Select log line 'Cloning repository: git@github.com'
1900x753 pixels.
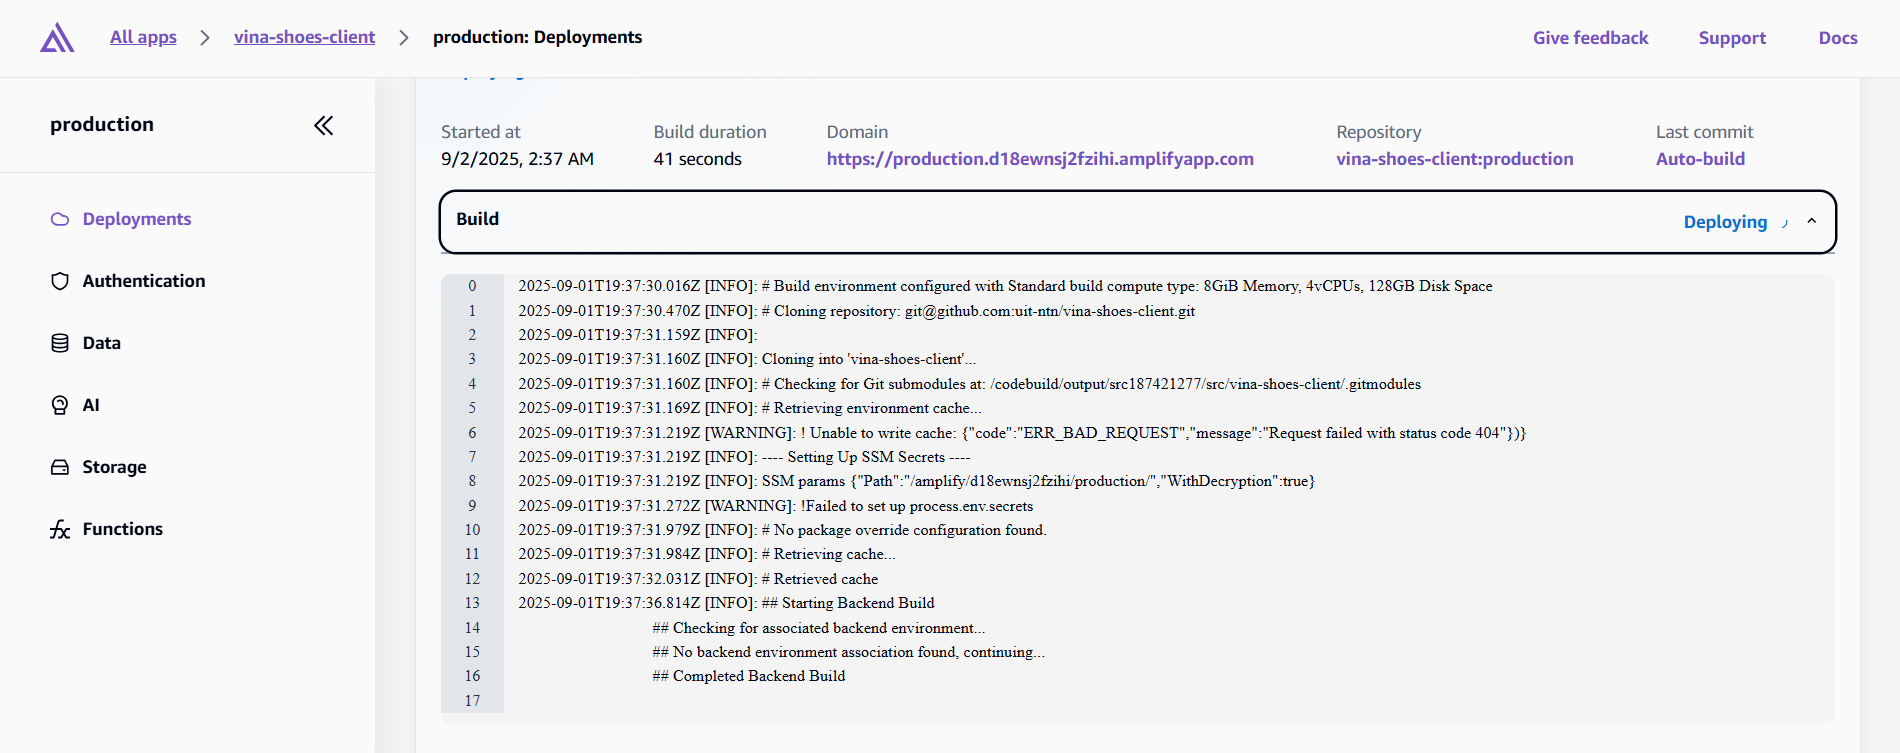(857, 311)
